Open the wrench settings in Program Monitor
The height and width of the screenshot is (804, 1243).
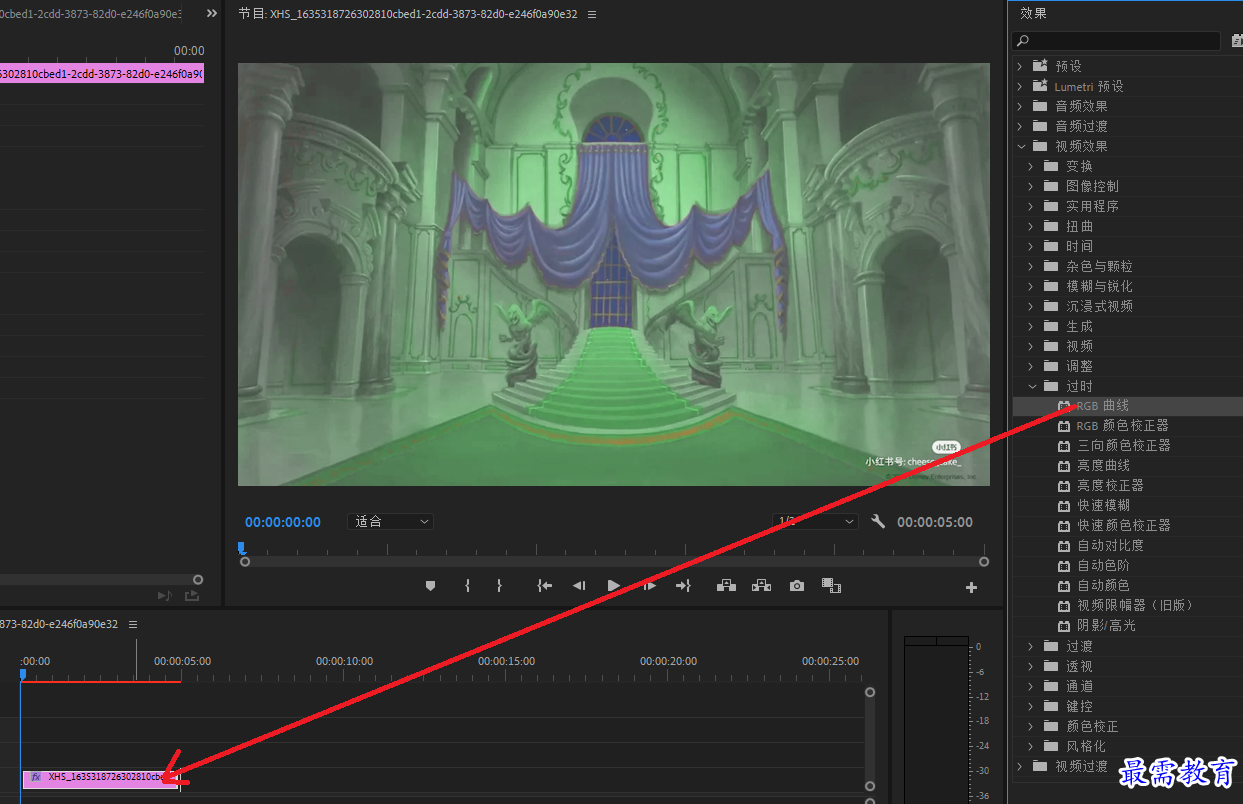coord(878,522)
